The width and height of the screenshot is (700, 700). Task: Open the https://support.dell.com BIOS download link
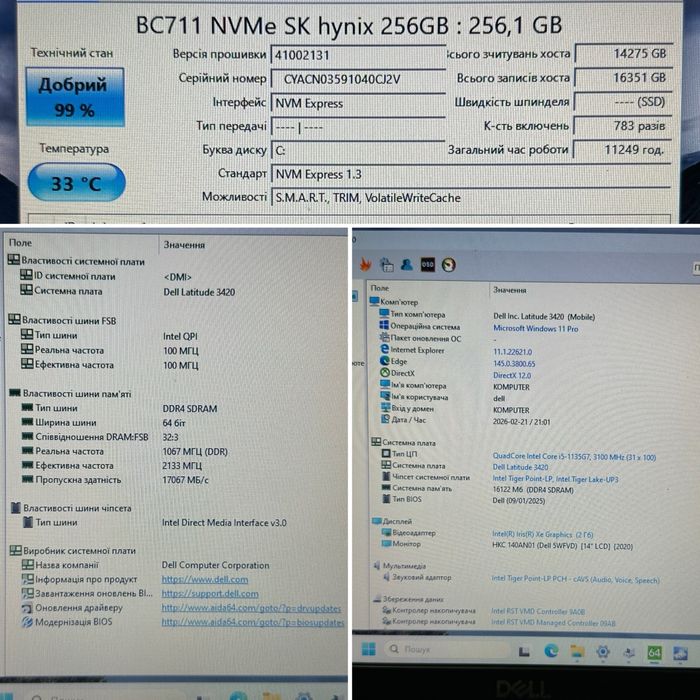click(x=210, y=594)
